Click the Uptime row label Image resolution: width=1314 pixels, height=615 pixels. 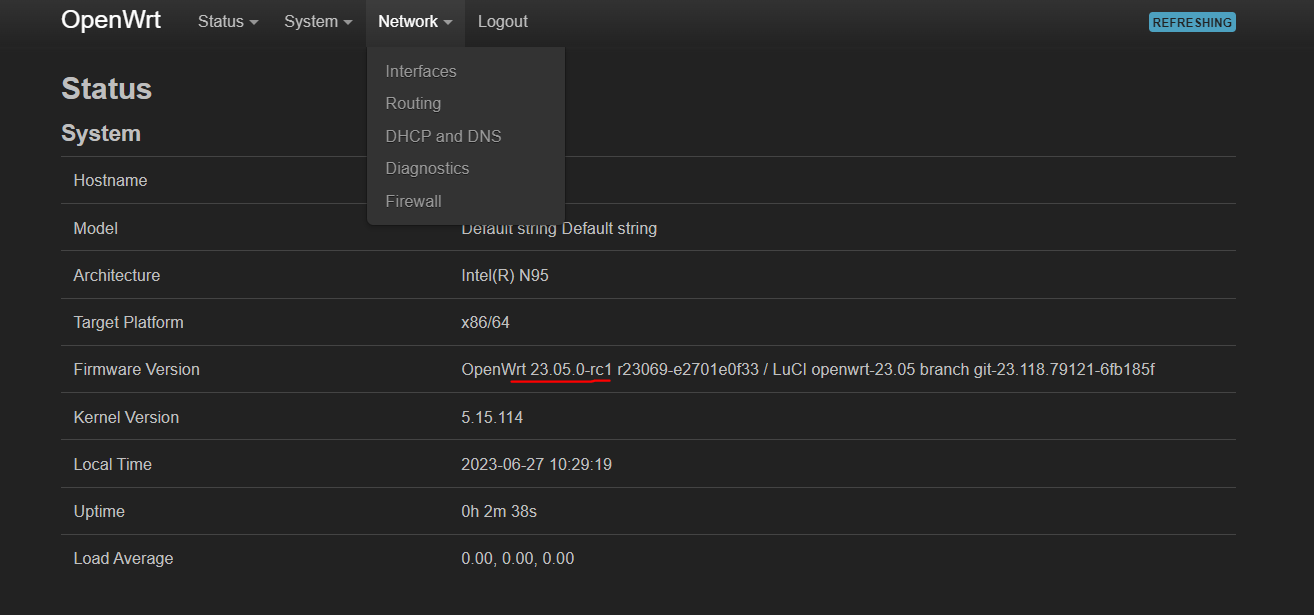[x=99, y=512]
